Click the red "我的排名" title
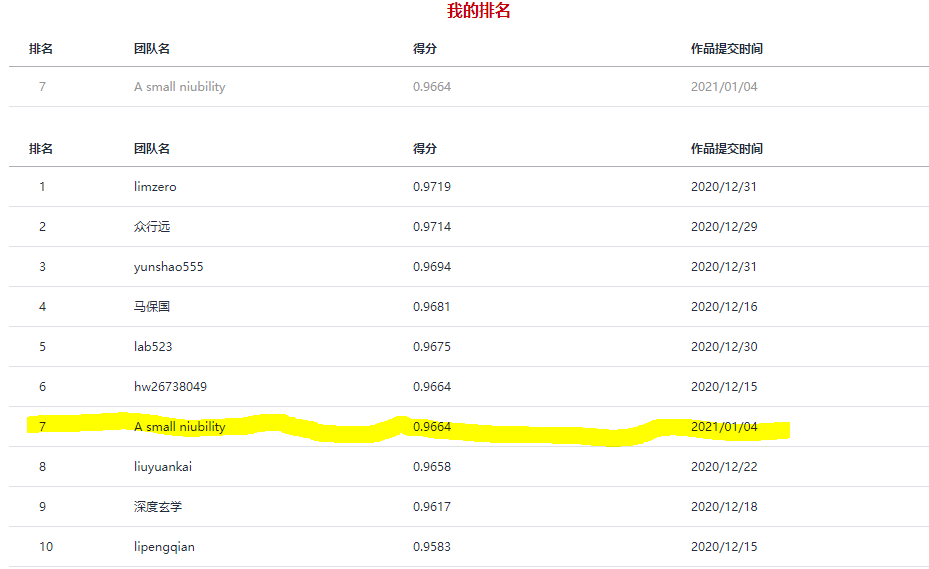This screenshot has height=569, width=929. pos(478,11)
